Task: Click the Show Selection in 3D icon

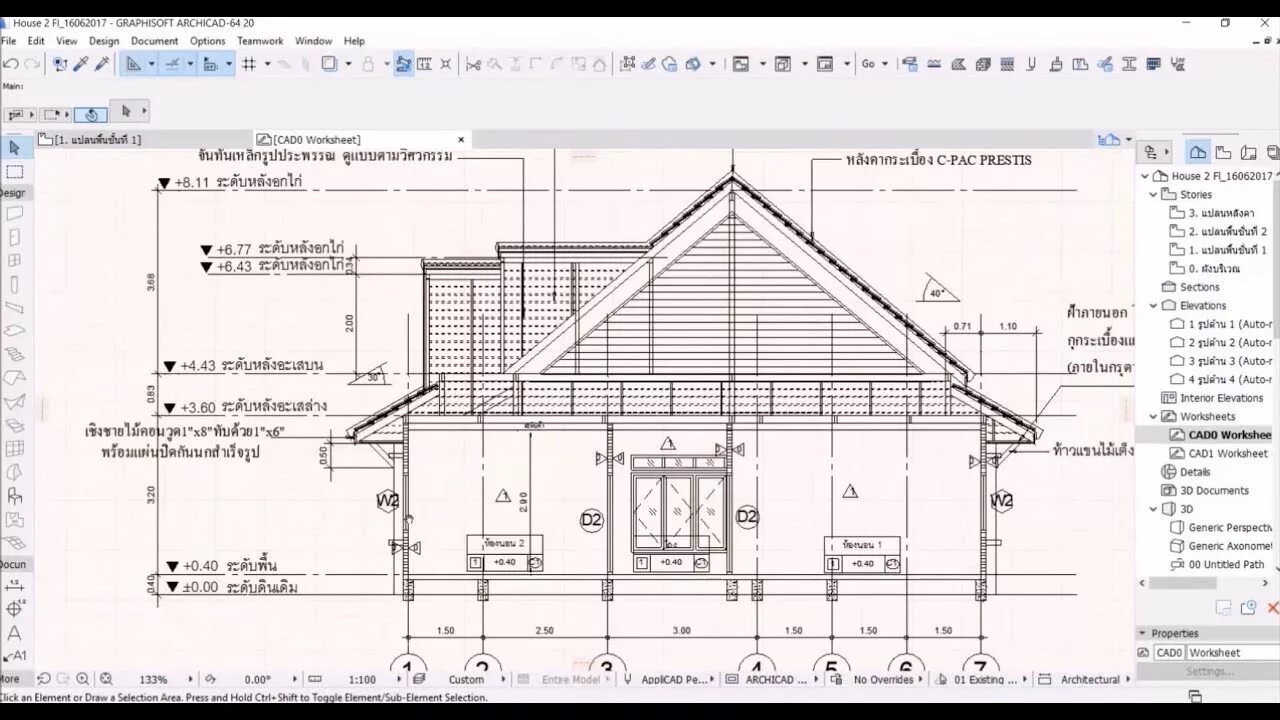Action: click(693, 64)
